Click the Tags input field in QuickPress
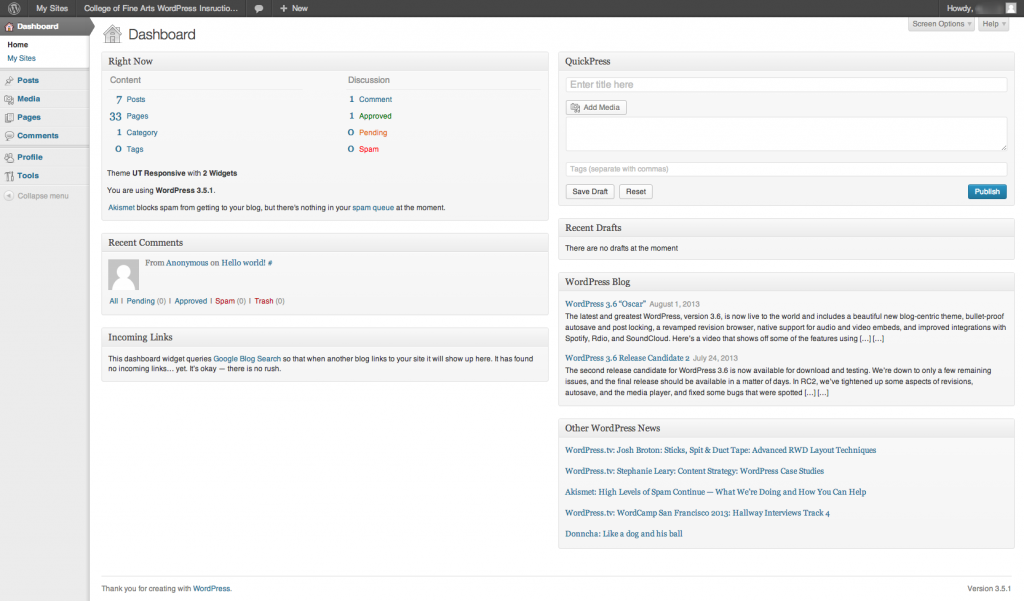Image resolution: width=1024 pixels, height=601 pixels. 786,169
